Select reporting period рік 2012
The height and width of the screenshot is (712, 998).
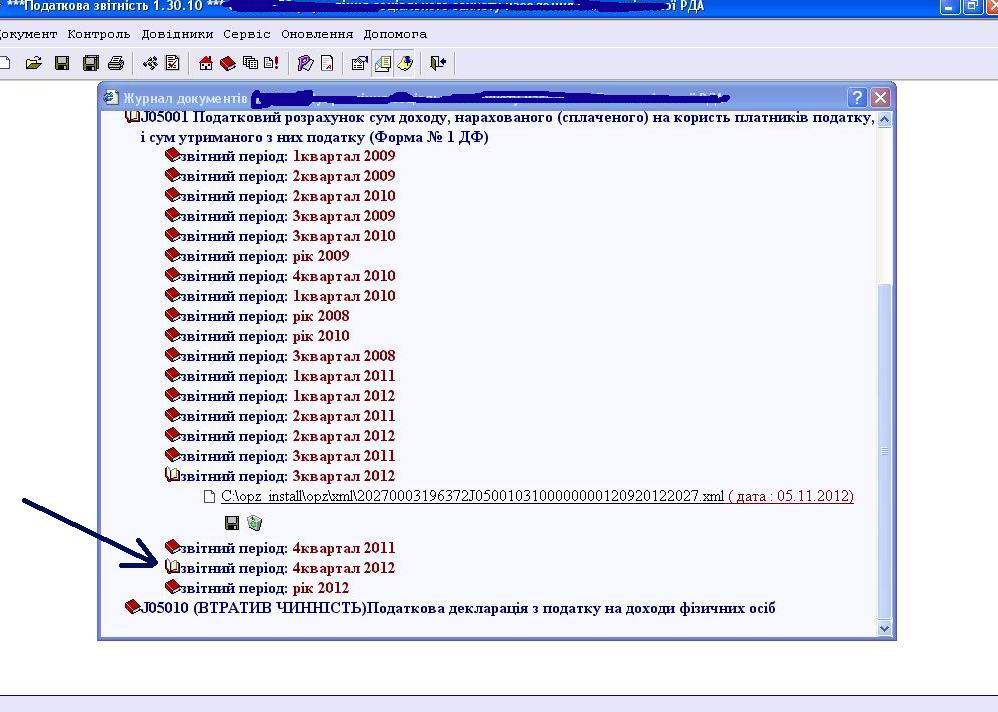320,588
